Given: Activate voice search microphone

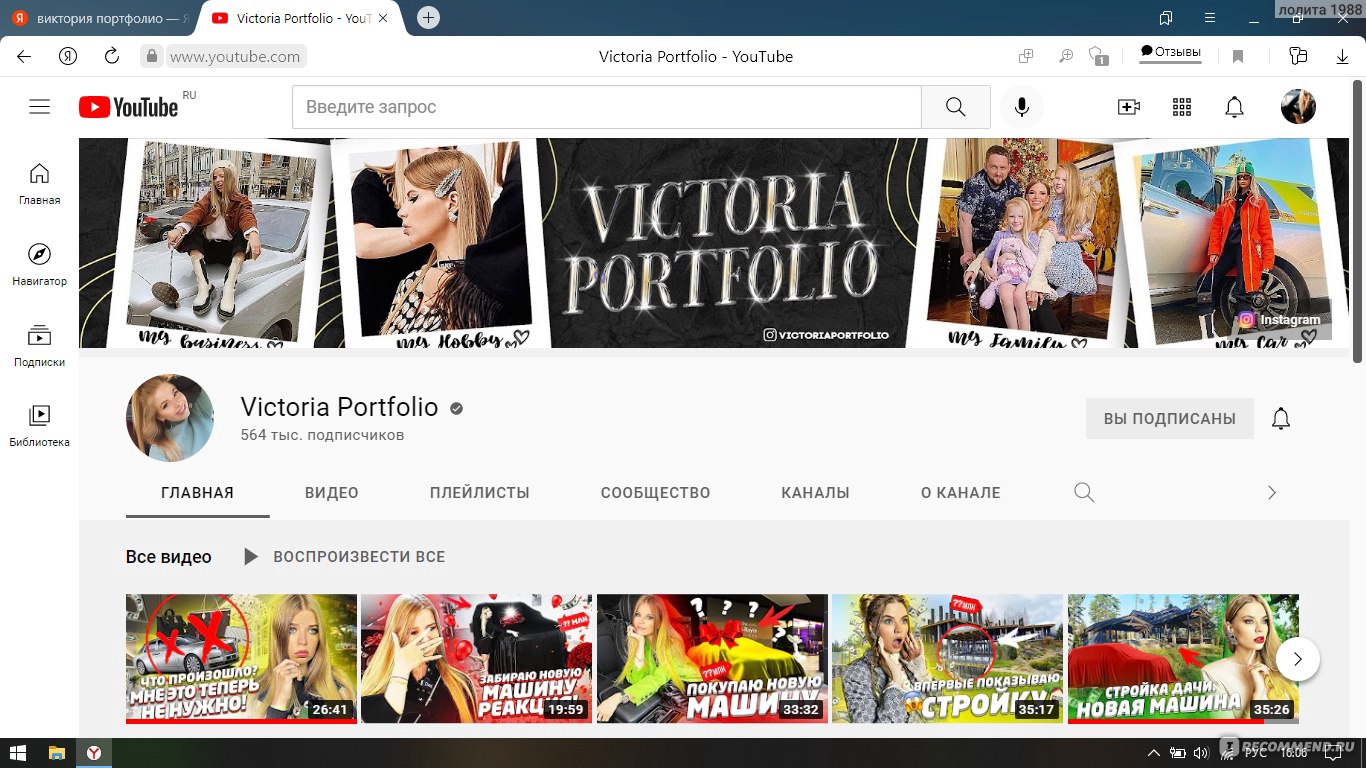Looking at the screenshot, I should [1021, 107].
